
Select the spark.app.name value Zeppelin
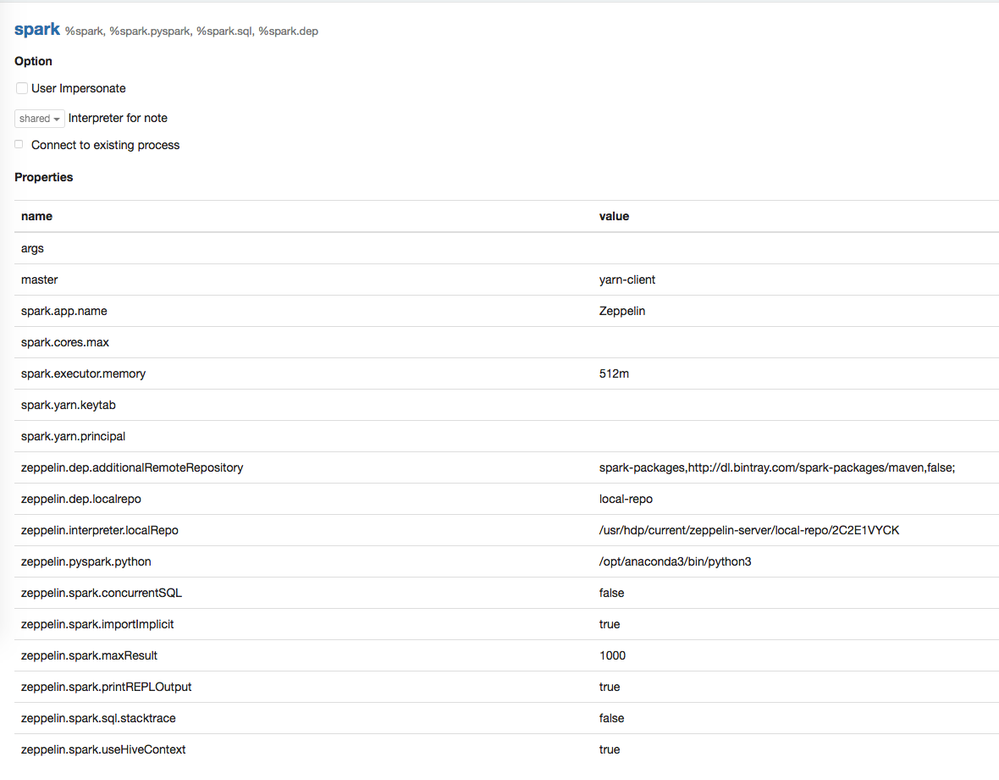[x=620, y=311]
